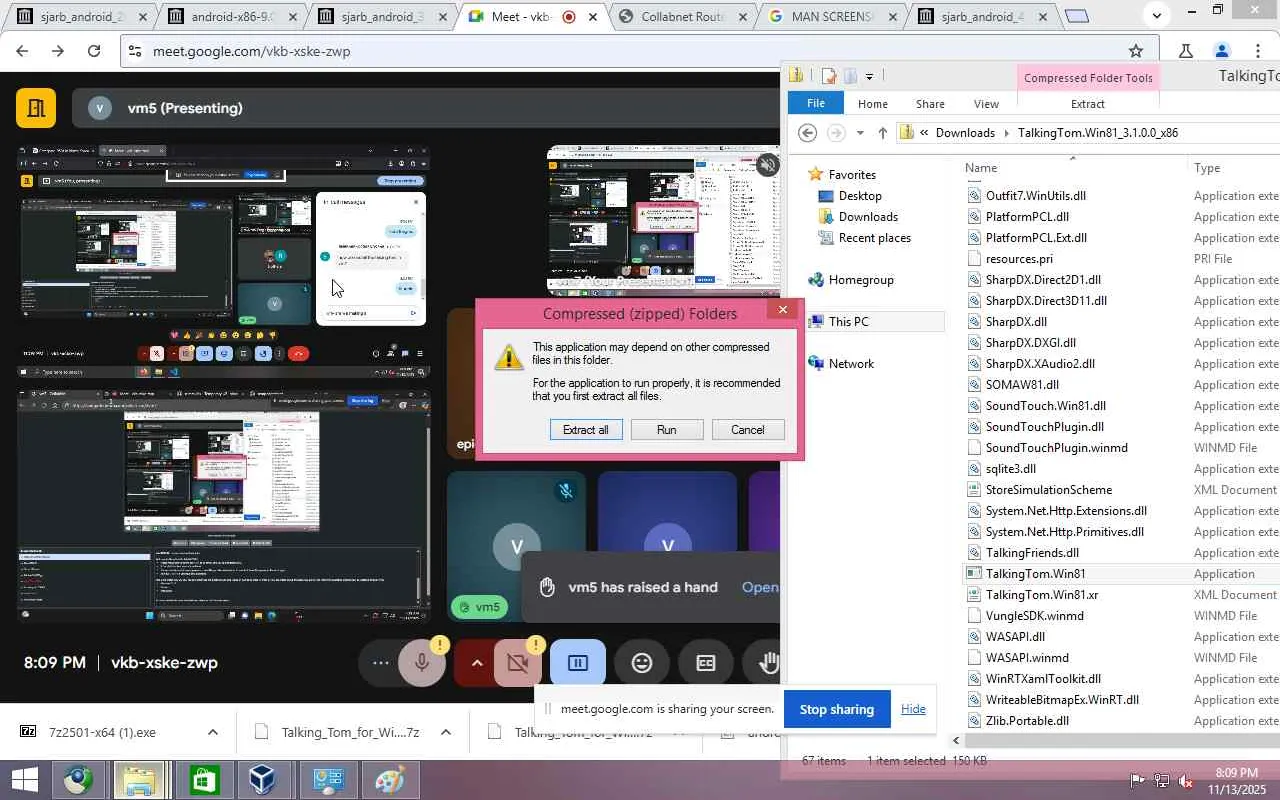Select the TalkingTom.Win81 application file

click(x=1035, y=574)
